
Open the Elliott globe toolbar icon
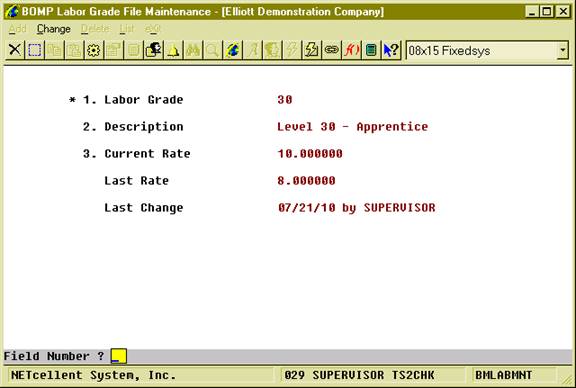coord(233,50)
